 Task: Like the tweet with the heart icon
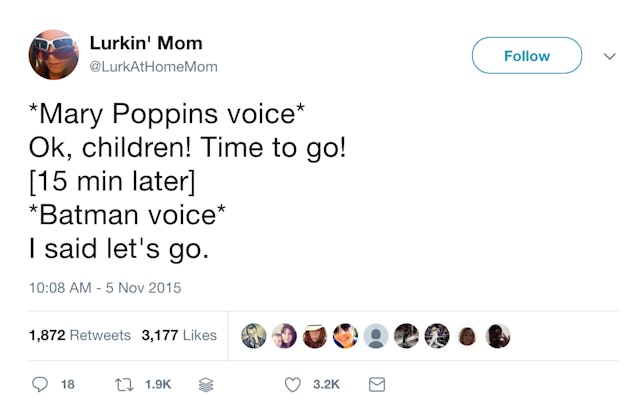[x=293, y=384]
